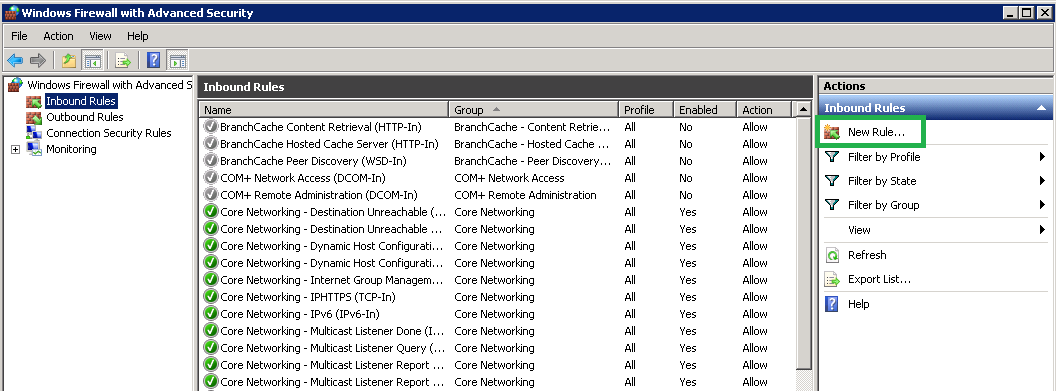Viewport: 1056px width, 391px height.
Task: Click Filter by State action label
Action: [882, 181]
